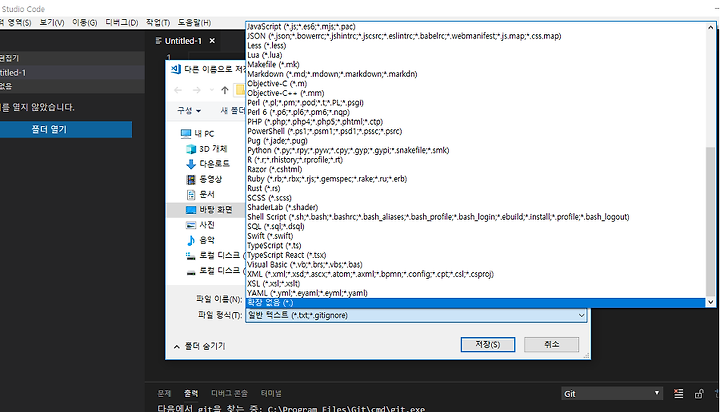Pick the Less (*.less) file type
Viewport: 720px width, 412px height.
(x=476, y=45)
